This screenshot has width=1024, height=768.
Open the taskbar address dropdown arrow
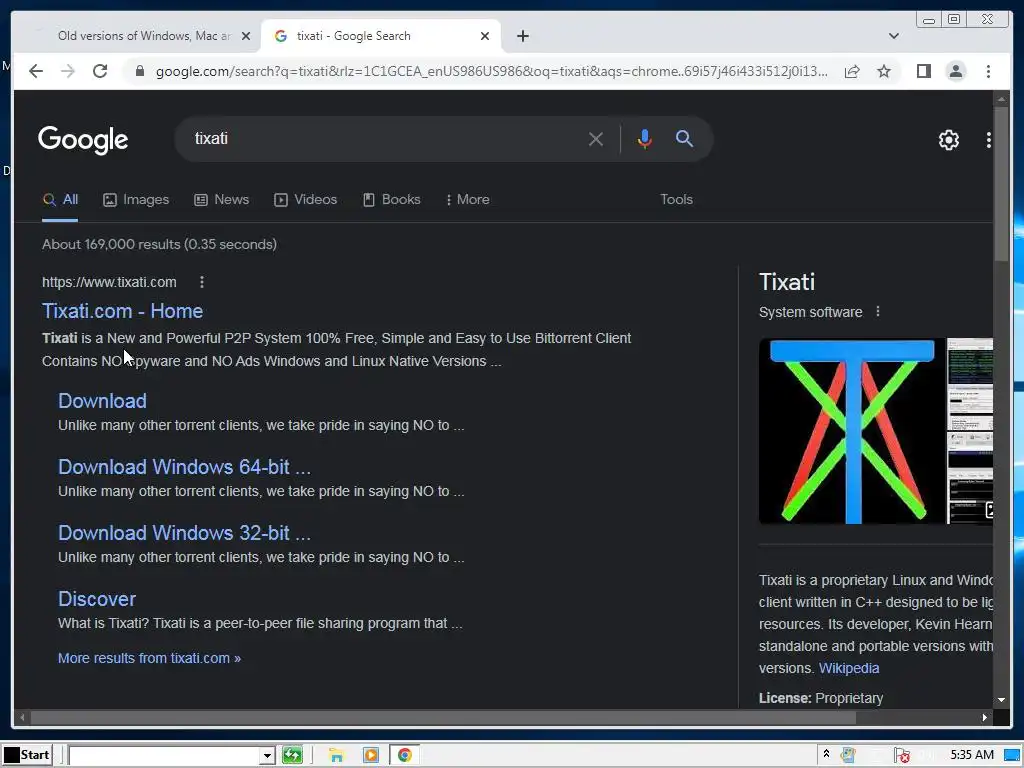(266, 756)
